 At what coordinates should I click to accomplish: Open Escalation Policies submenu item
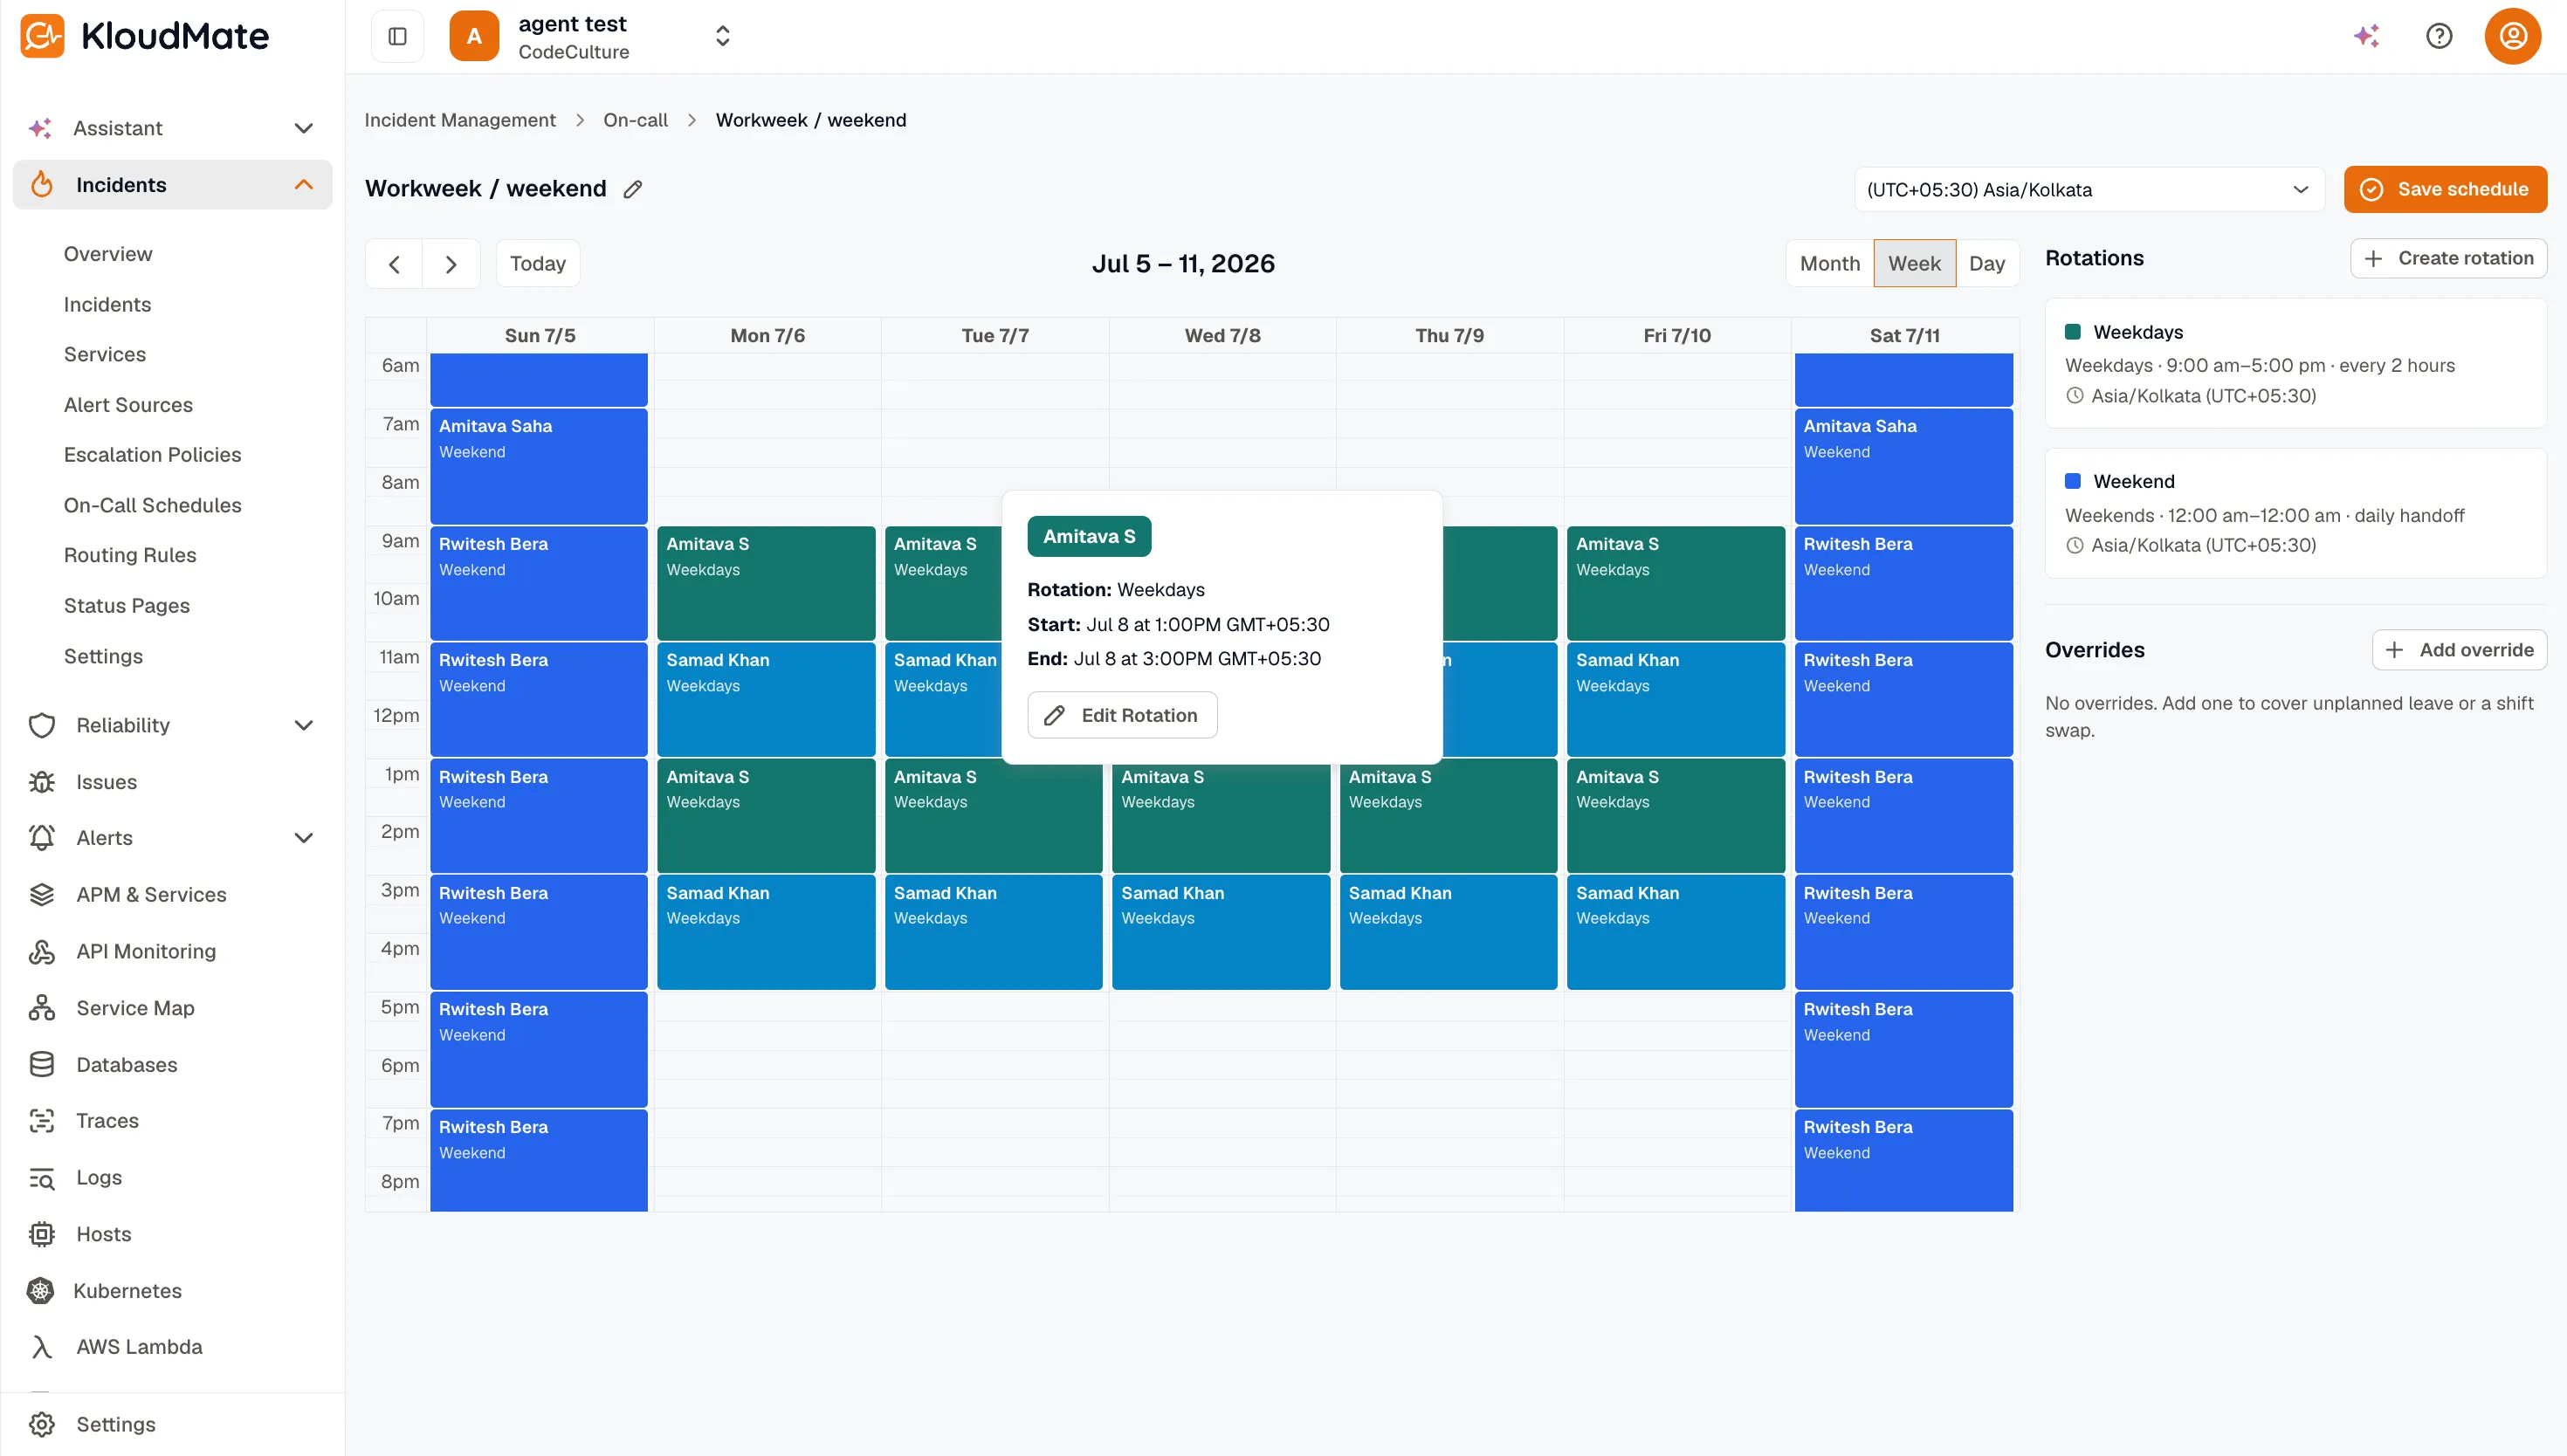tap(153, 455)
